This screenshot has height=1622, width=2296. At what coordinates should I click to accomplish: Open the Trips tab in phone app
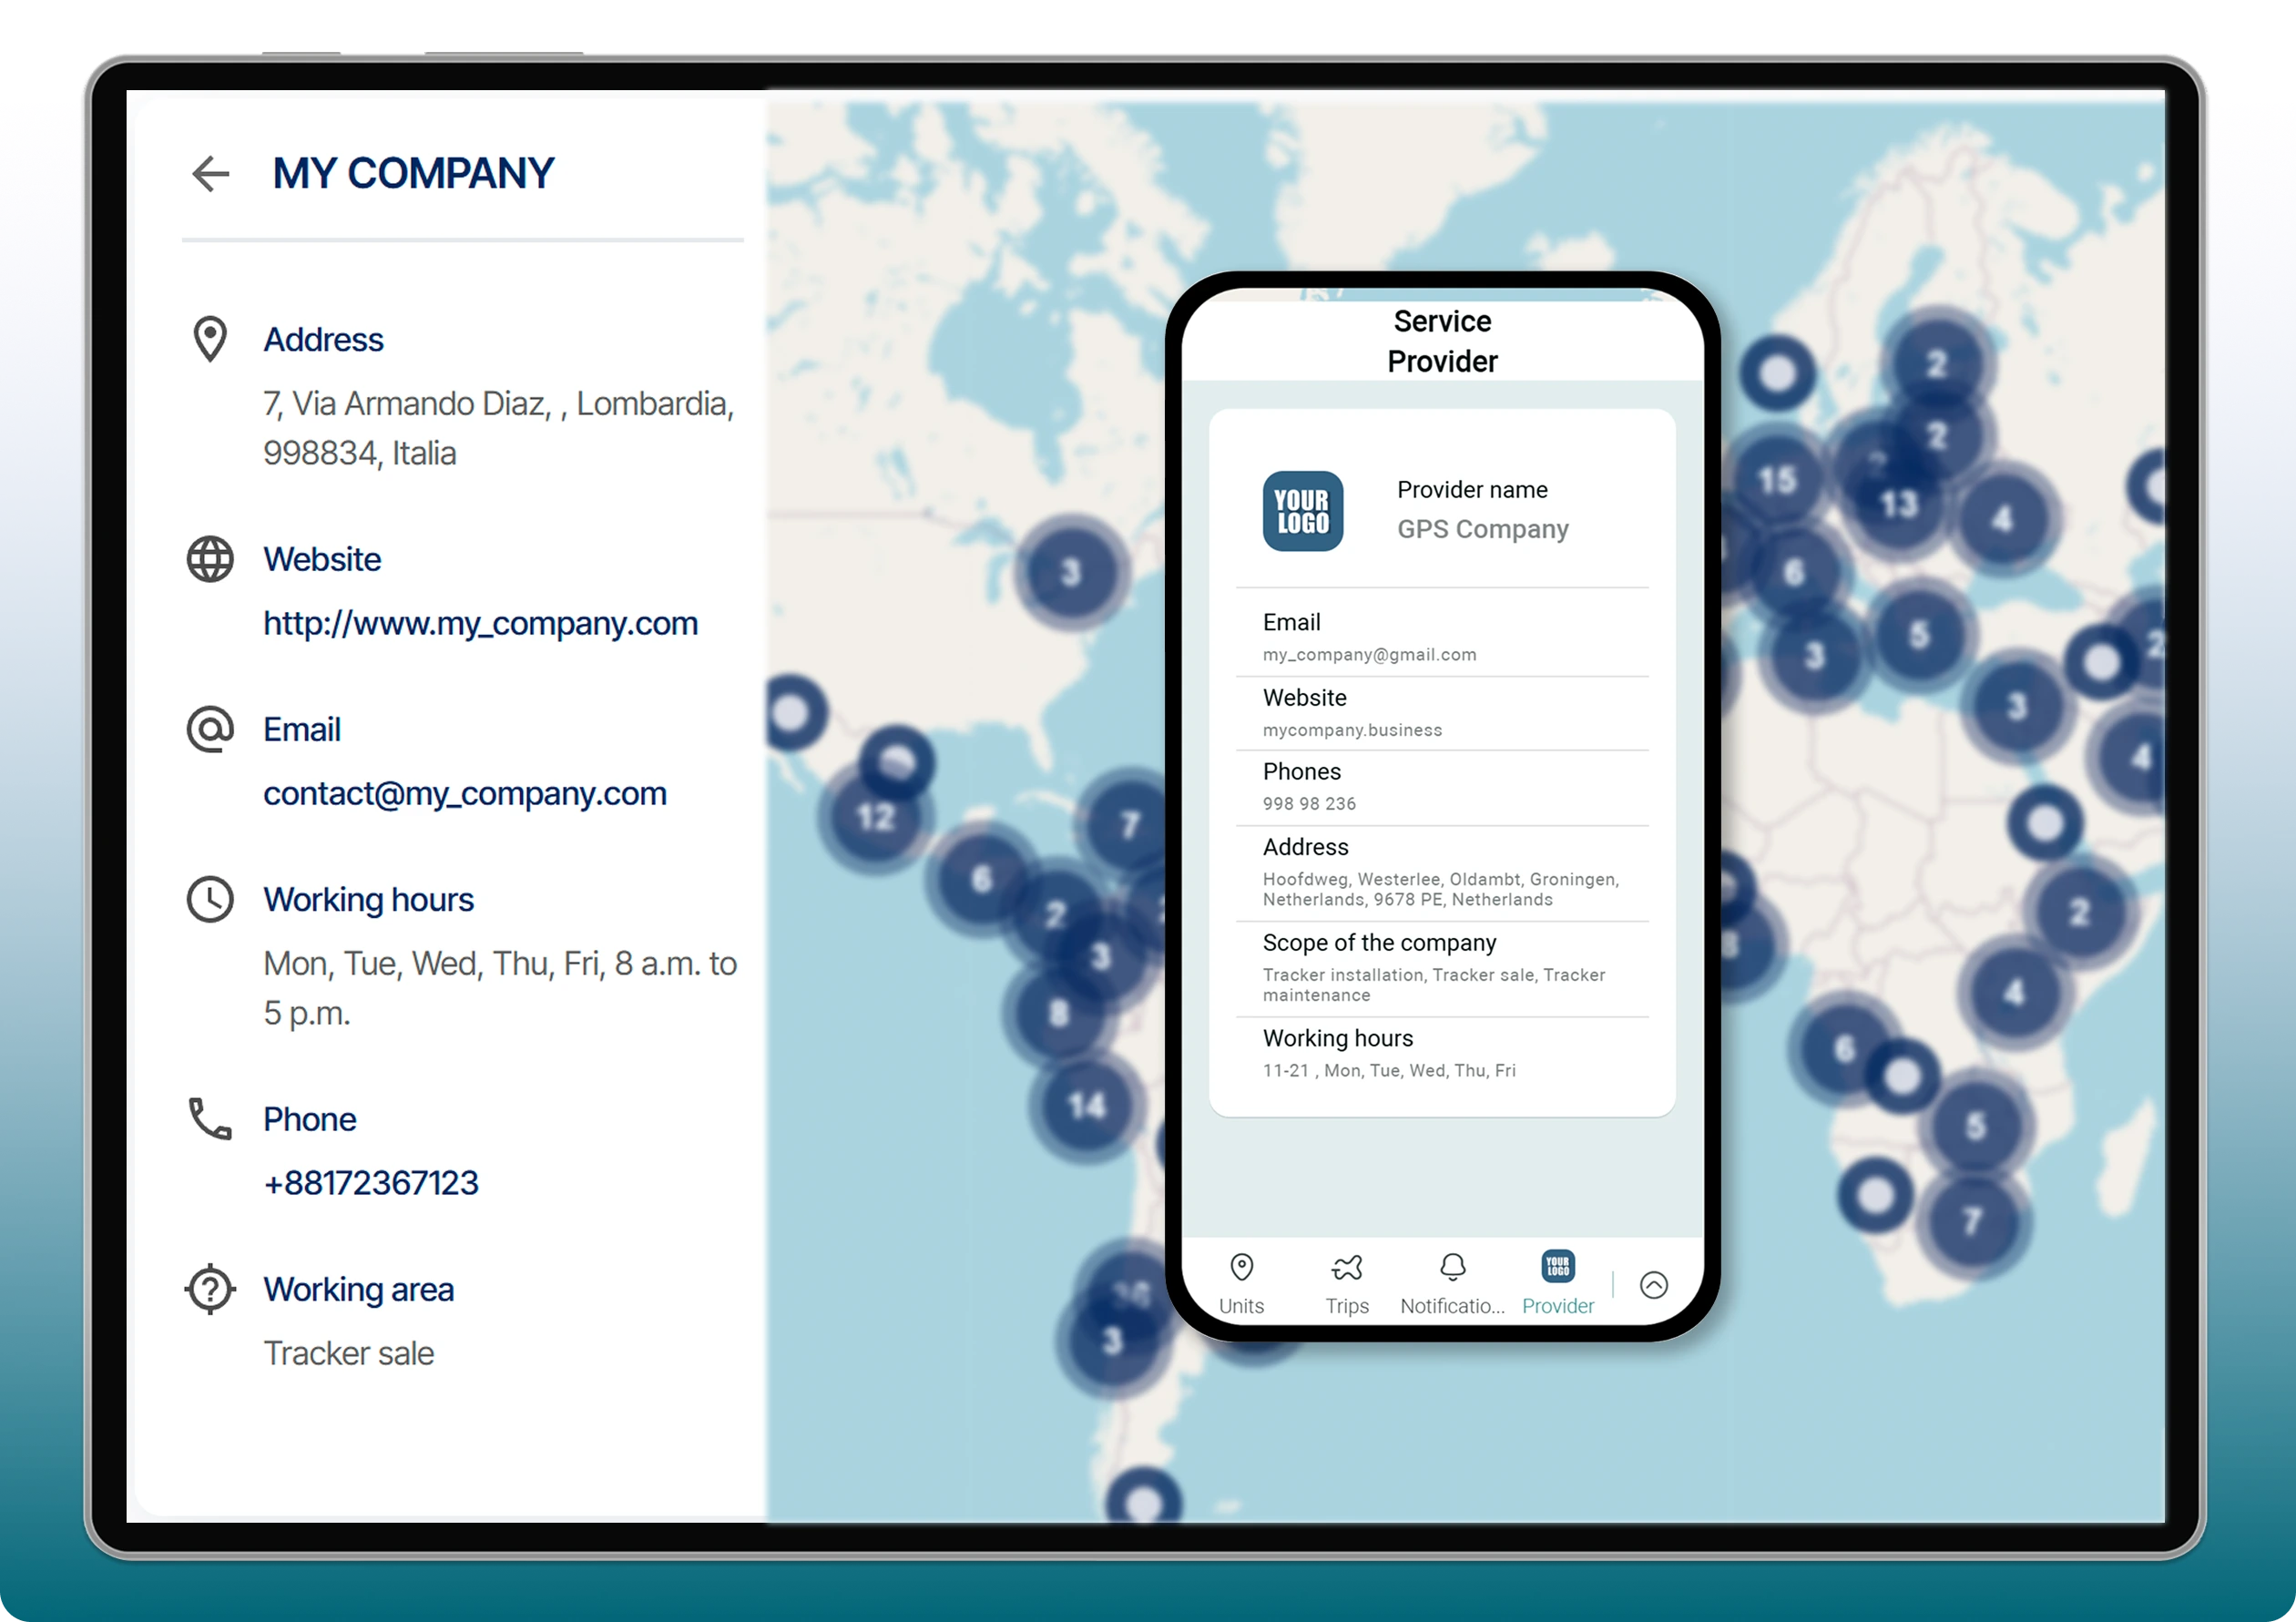click(x=1347, y=1284)
